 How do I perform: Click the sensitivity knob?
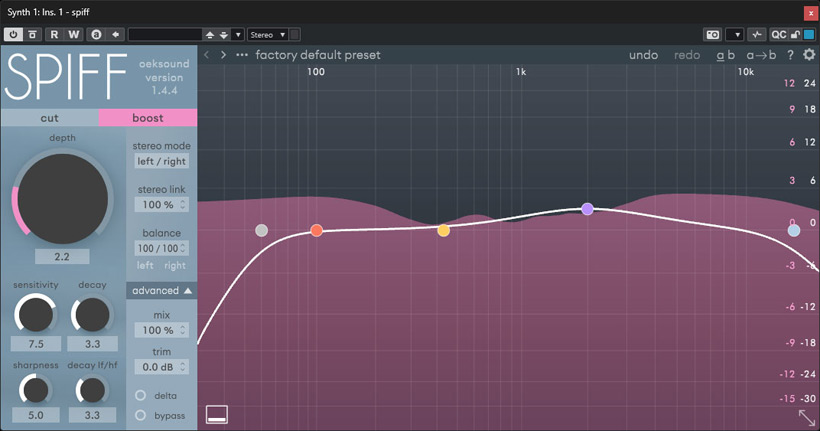click(x=36, y=314)
